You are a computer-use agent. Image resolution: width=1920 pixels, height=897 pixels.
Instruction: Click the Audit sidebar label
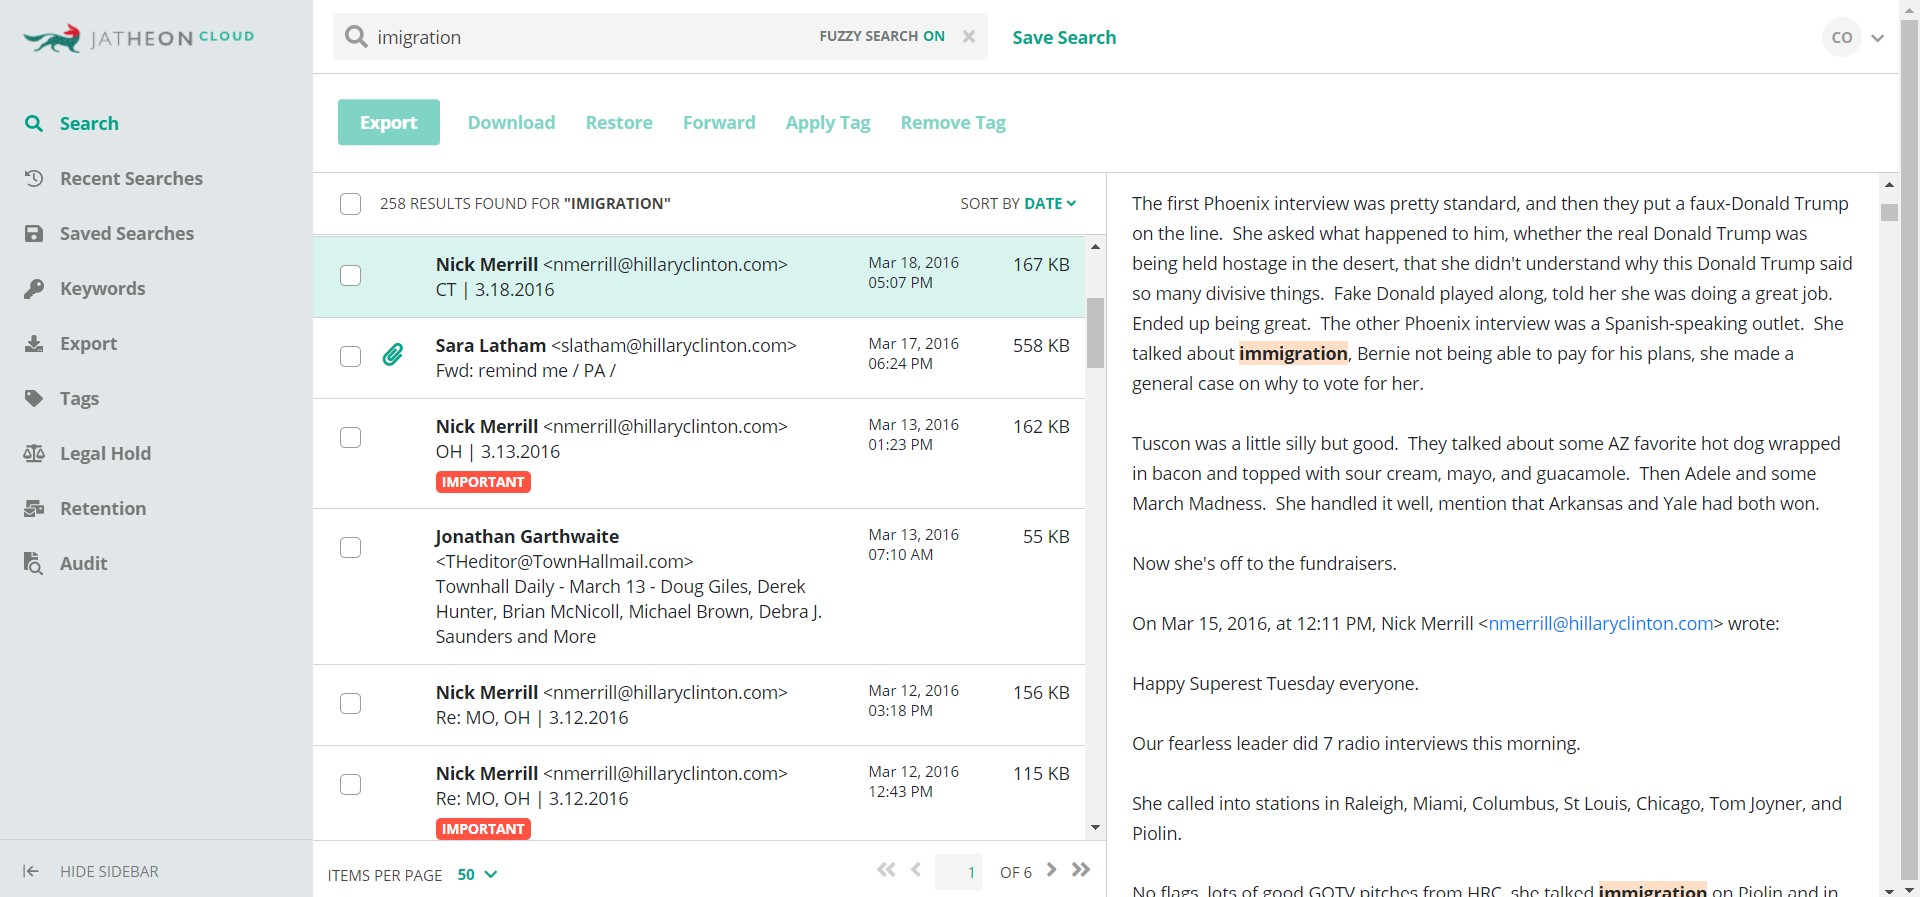[83, 563]
